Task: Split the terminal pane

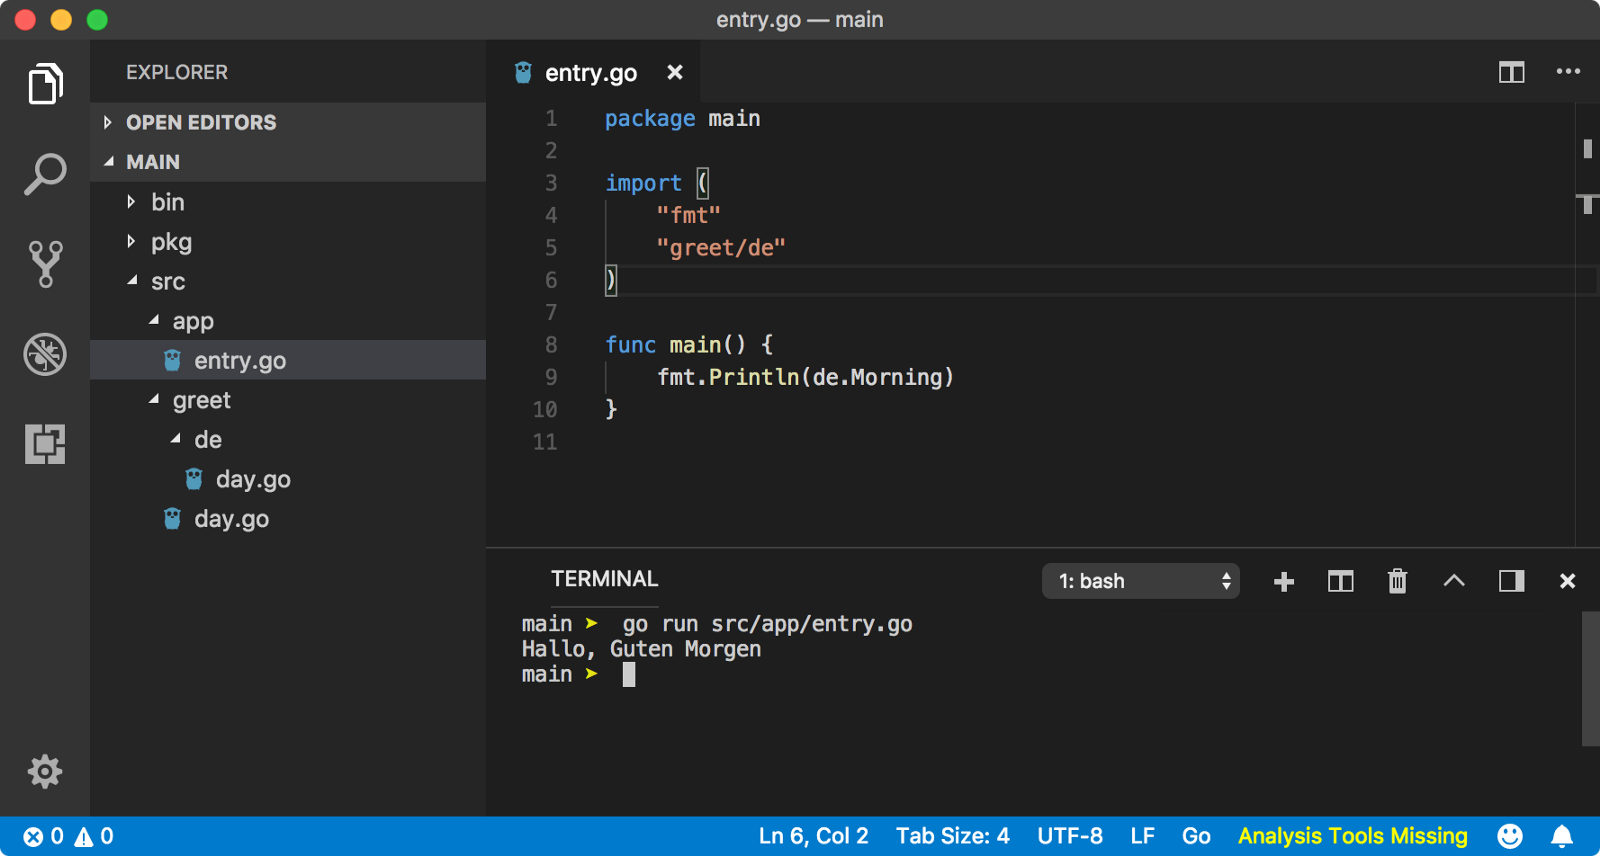Action: point(1340,581)
